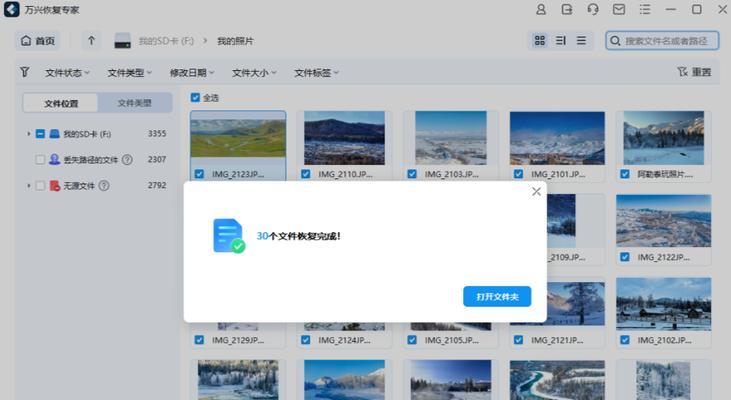Open IMG_2122 thumbnail
The width and height of the screenshot is (731, 400).
point(663,221)
